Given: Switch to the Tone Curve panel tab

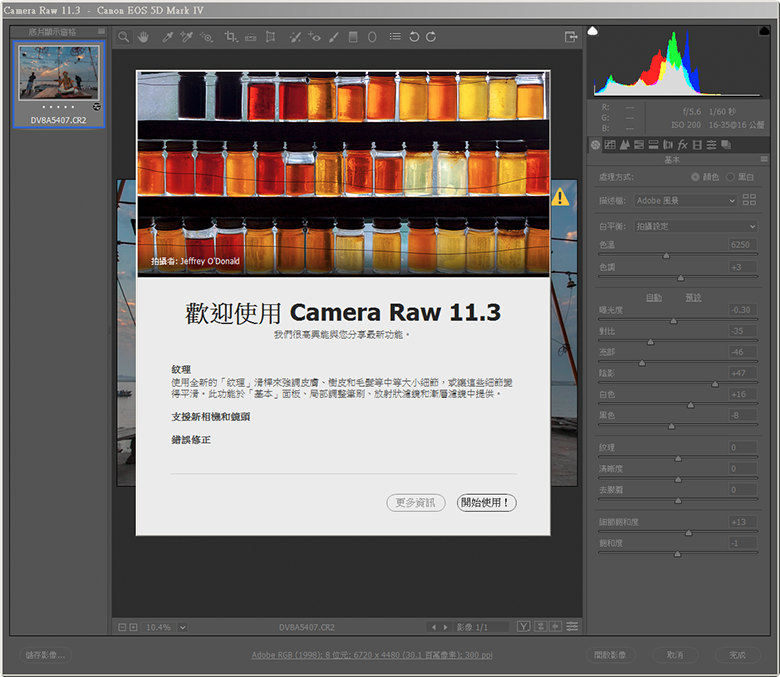Looking at the screenshot, I should point(610,145).
